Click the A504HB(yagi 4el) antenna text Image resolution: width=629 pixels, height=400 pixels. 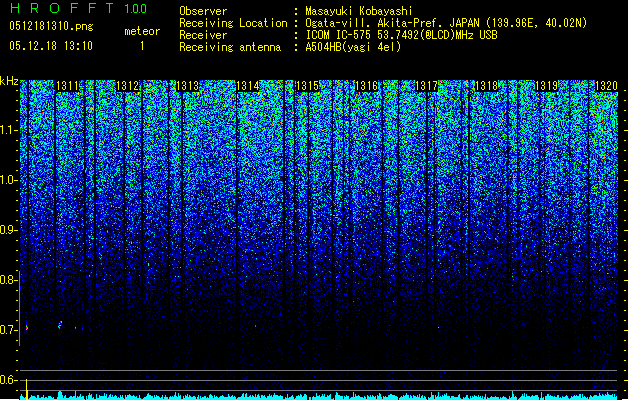pyautogui.click(x=353, y=47)
